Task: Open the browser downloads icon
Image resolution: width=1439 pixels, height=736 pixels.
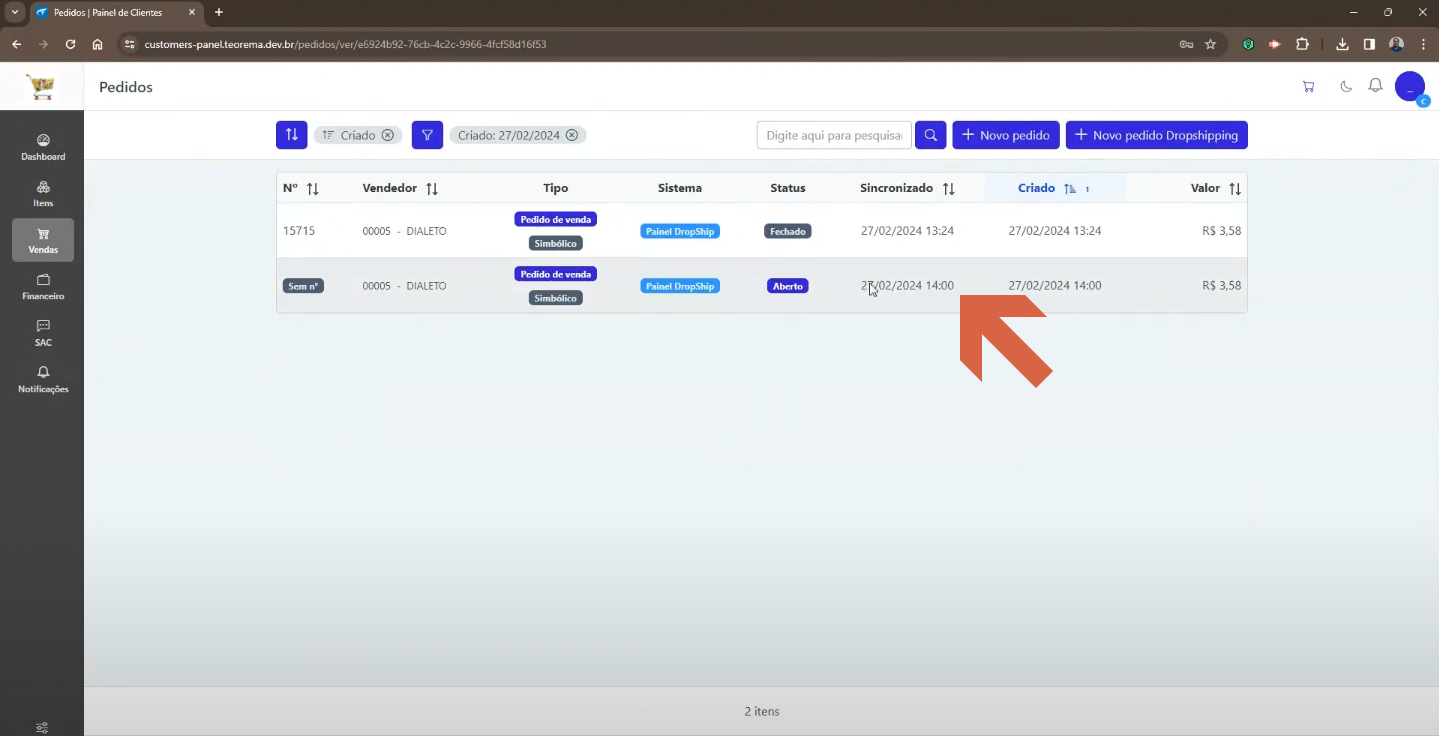Action: 1343,44
